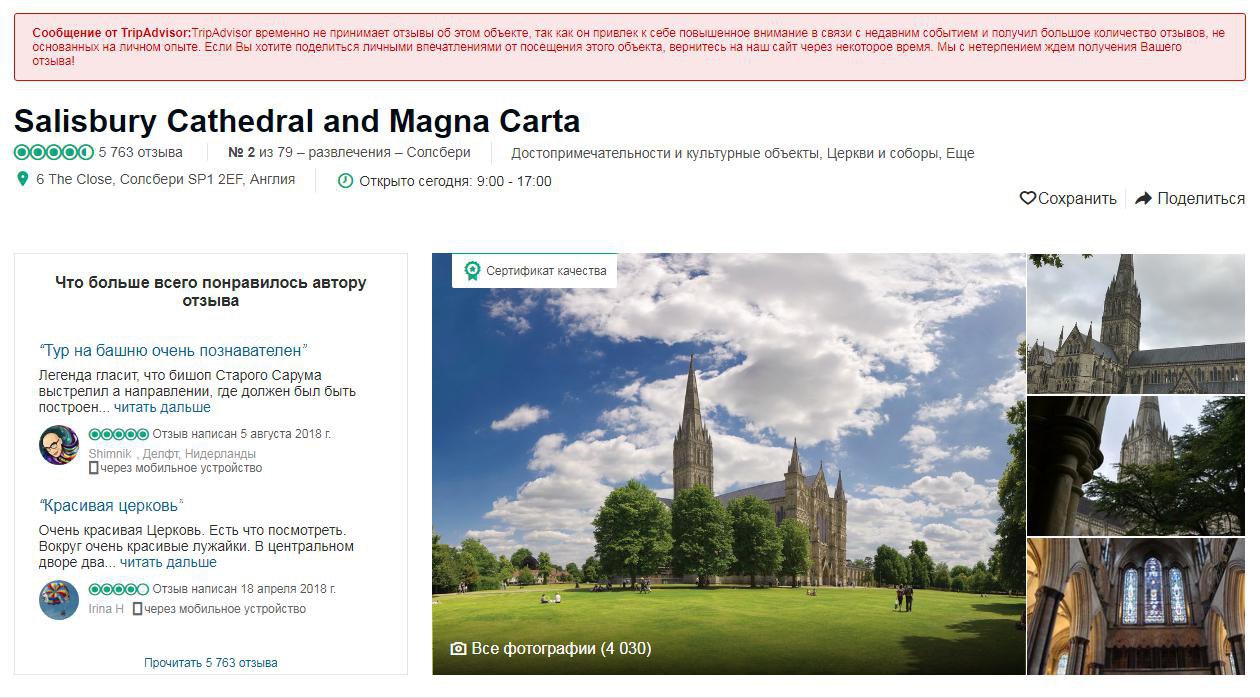Screen dimensions: 1260x698
Task: Click Отзыв написан 18 апреля 2018 г. text
Action: (x=244, y=589)
